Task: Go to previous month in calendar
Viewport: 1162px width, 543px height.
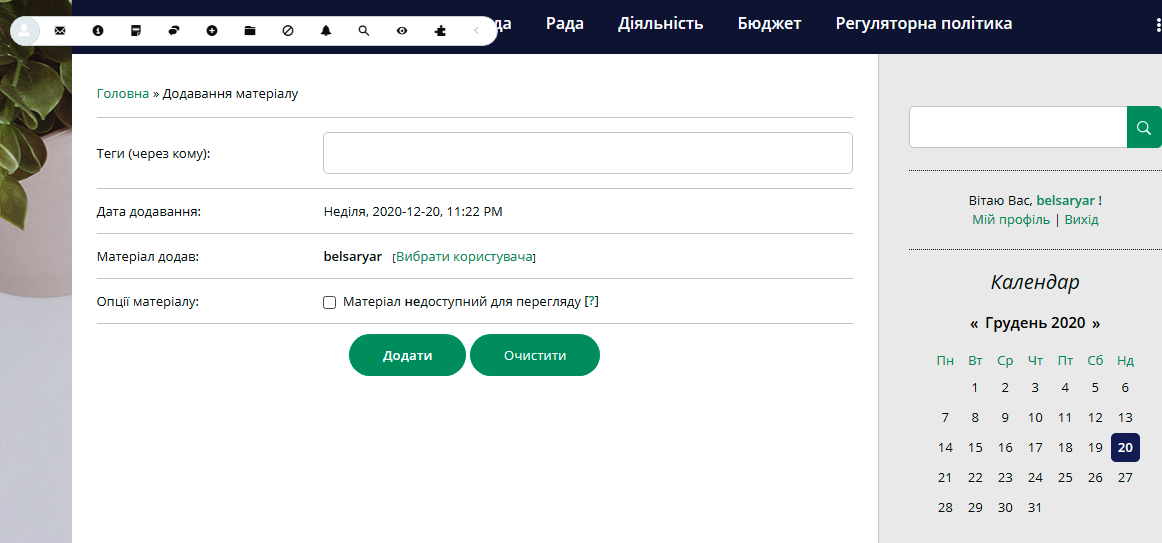Action: click(x=974, y=324)
